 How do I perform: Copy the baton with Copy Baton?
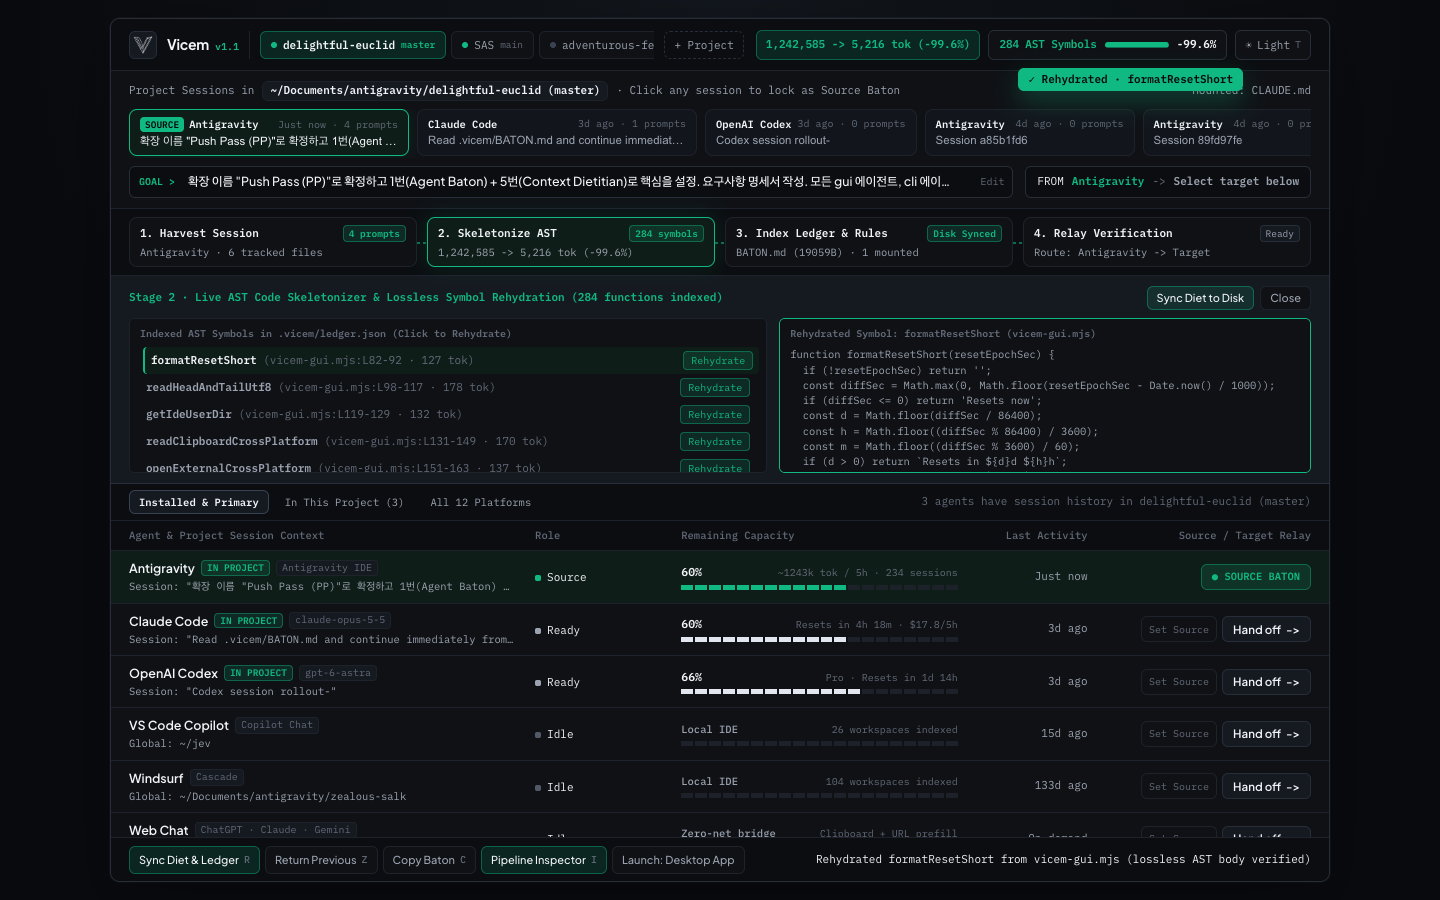pyautogui.click(x=429, y=860)
